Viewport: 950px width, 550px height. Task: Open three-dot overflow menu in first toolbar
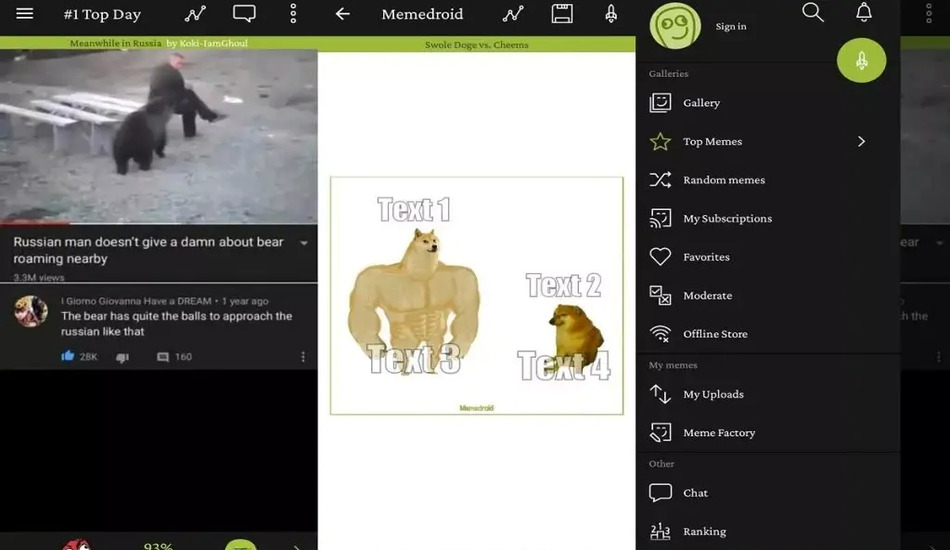click(x=293, y=14)
